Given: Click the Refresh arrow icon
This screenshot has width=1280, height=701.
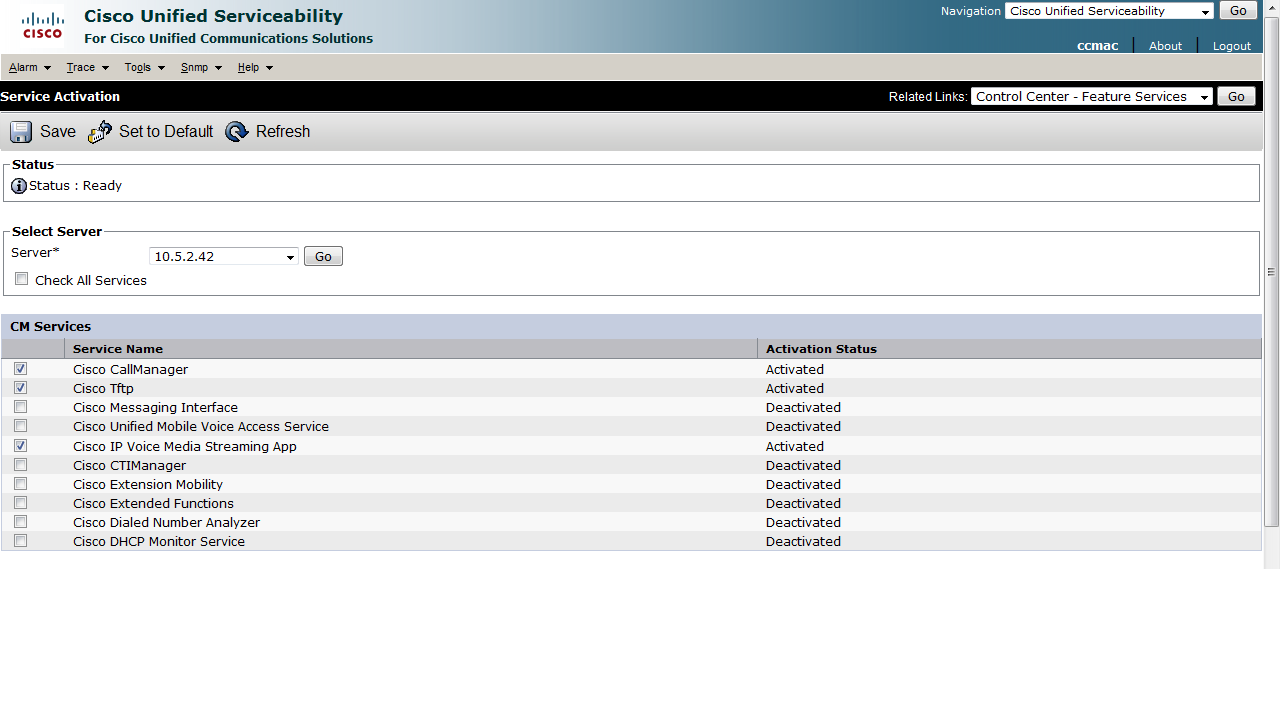Looking at the screenshot, I should (237, 132).
